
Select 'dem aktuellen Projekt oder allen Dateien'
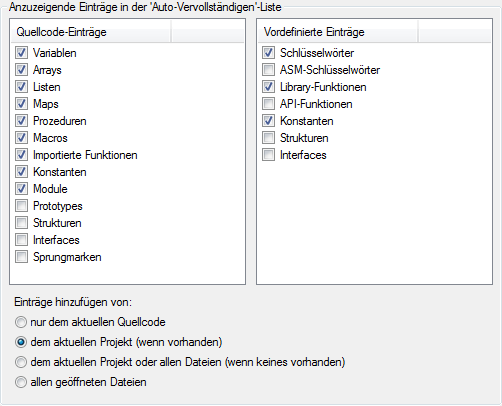pos(21,362)
